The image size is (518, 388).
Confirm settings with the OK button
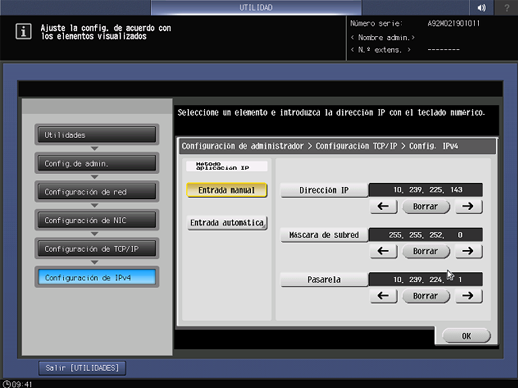click(x=466, y=336)
